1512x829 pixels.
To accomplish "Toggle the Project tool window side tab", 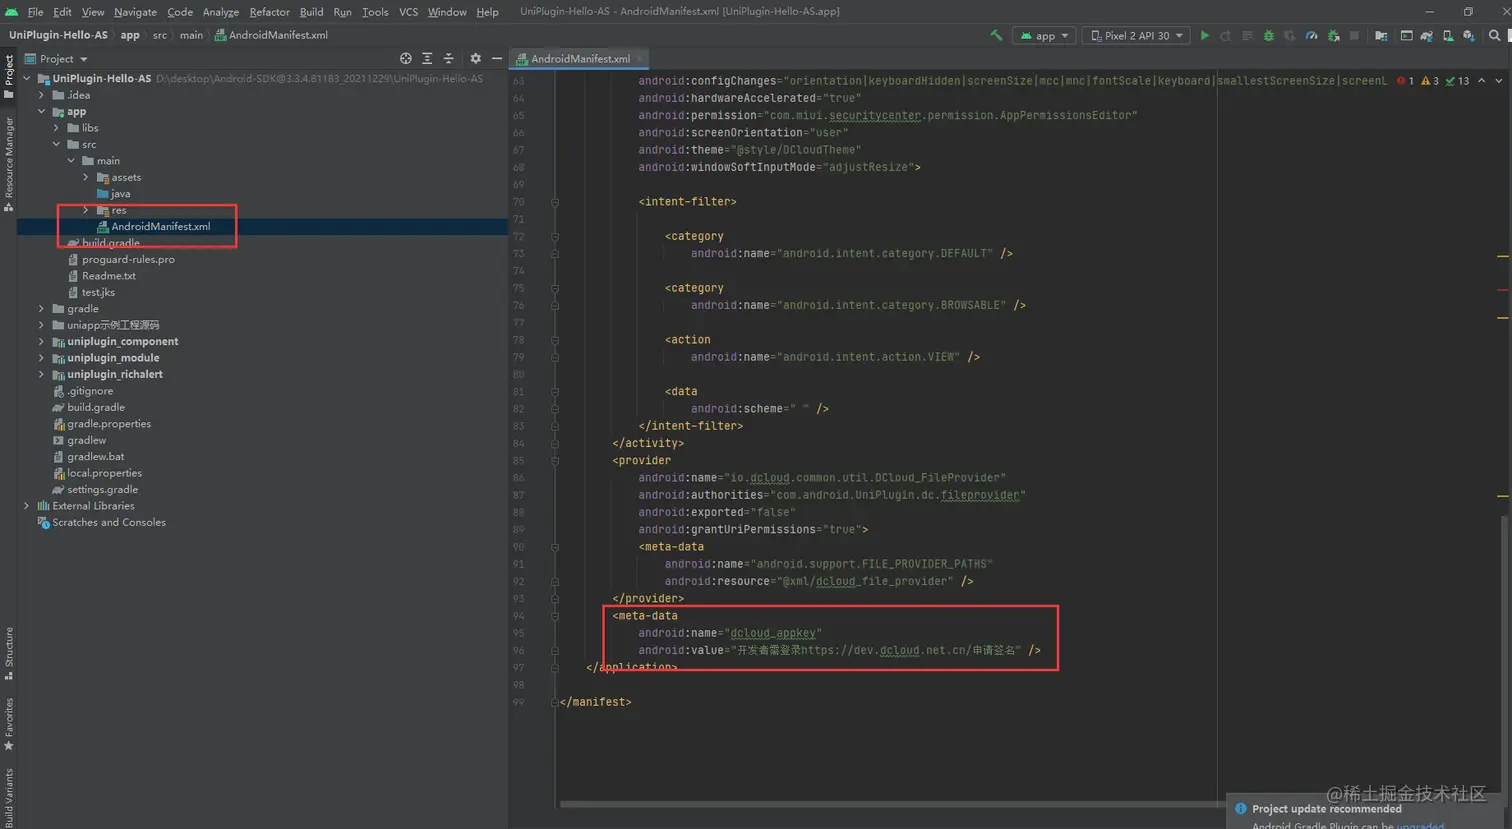I will click(9, 76).
